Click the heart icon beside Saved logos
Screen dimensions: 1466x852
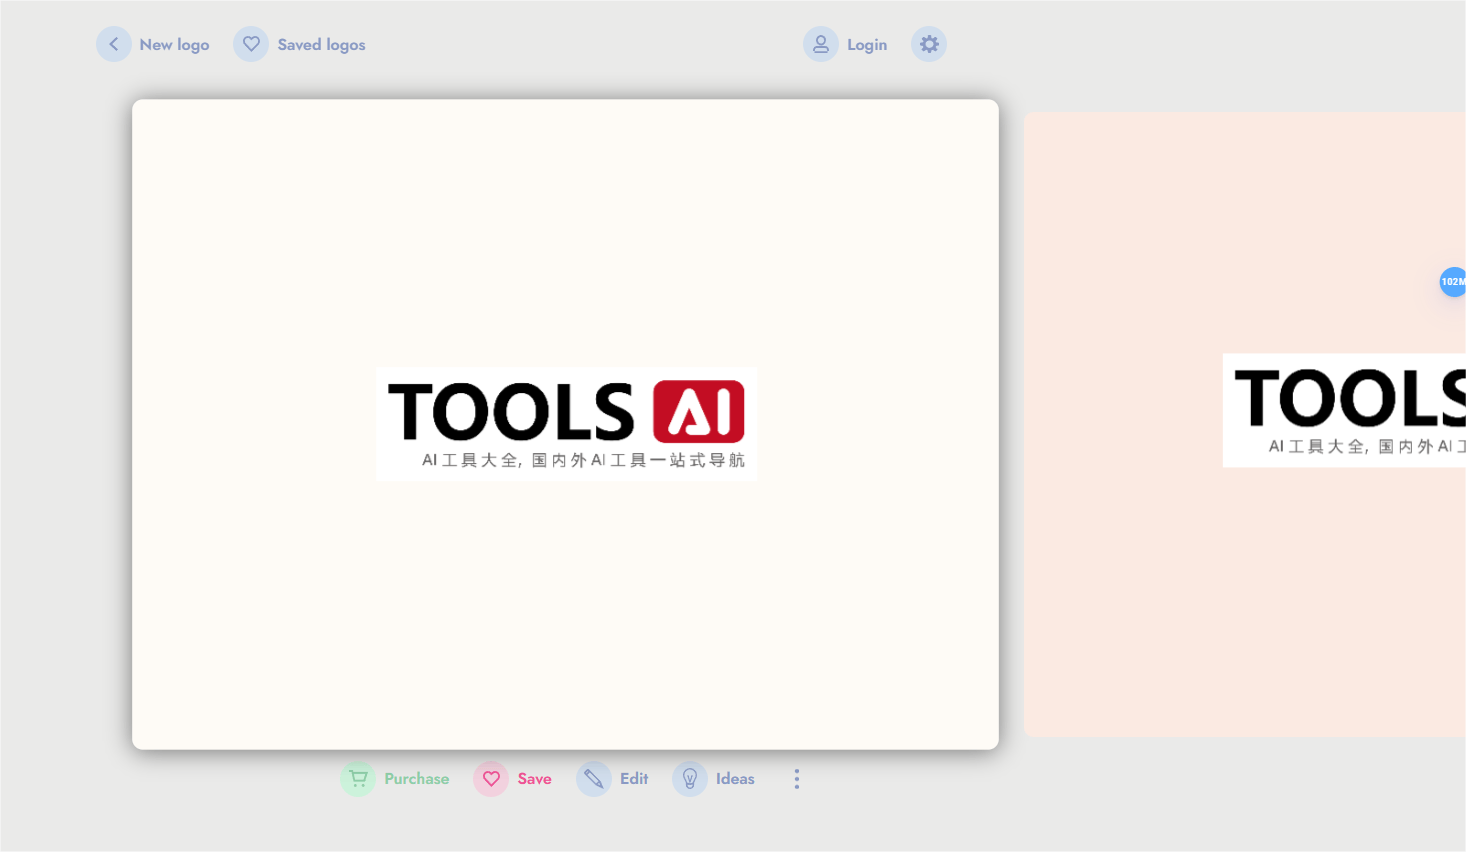[x=251, y=44]
